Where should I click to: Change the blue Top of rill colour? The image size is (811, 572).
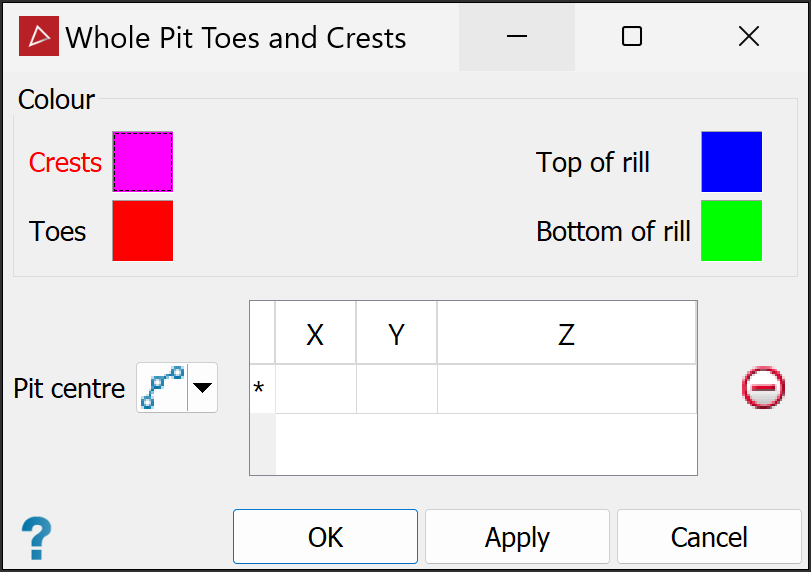click(731, 161)
